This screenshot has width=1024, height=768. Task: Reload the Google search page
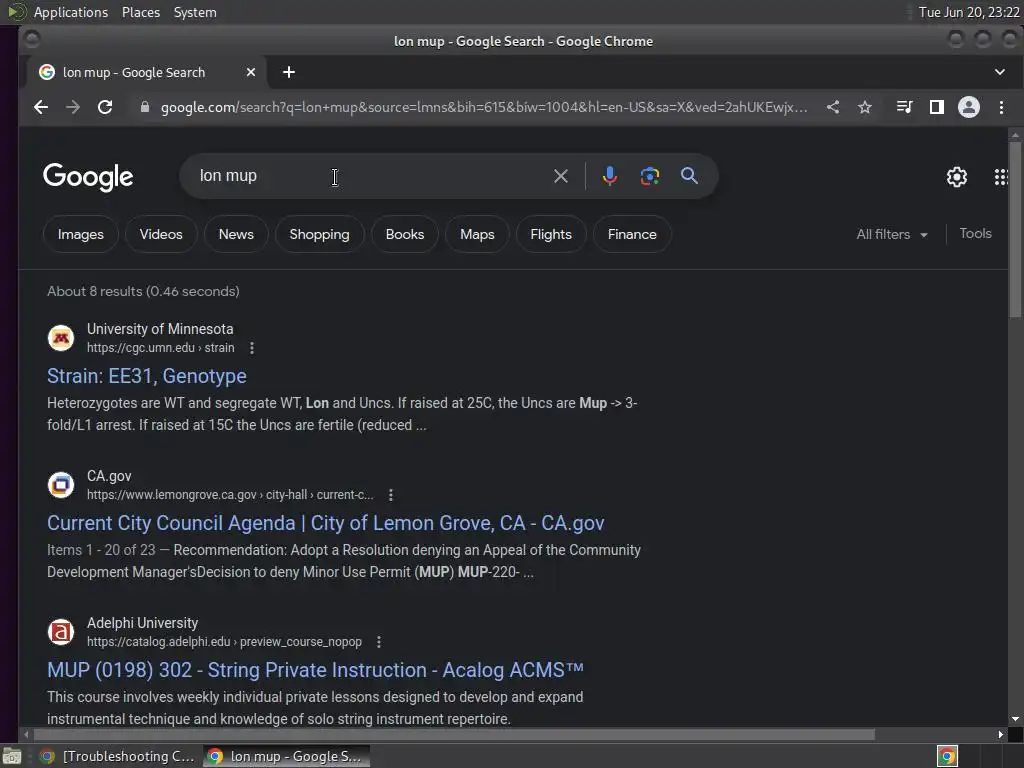(105, 107)
